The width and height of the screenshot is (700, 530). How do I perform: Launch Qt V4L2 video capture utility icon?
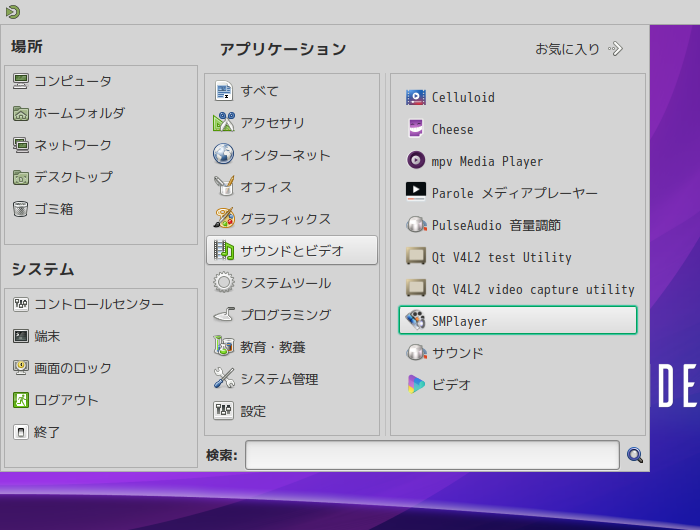click(x=416, y=288)
